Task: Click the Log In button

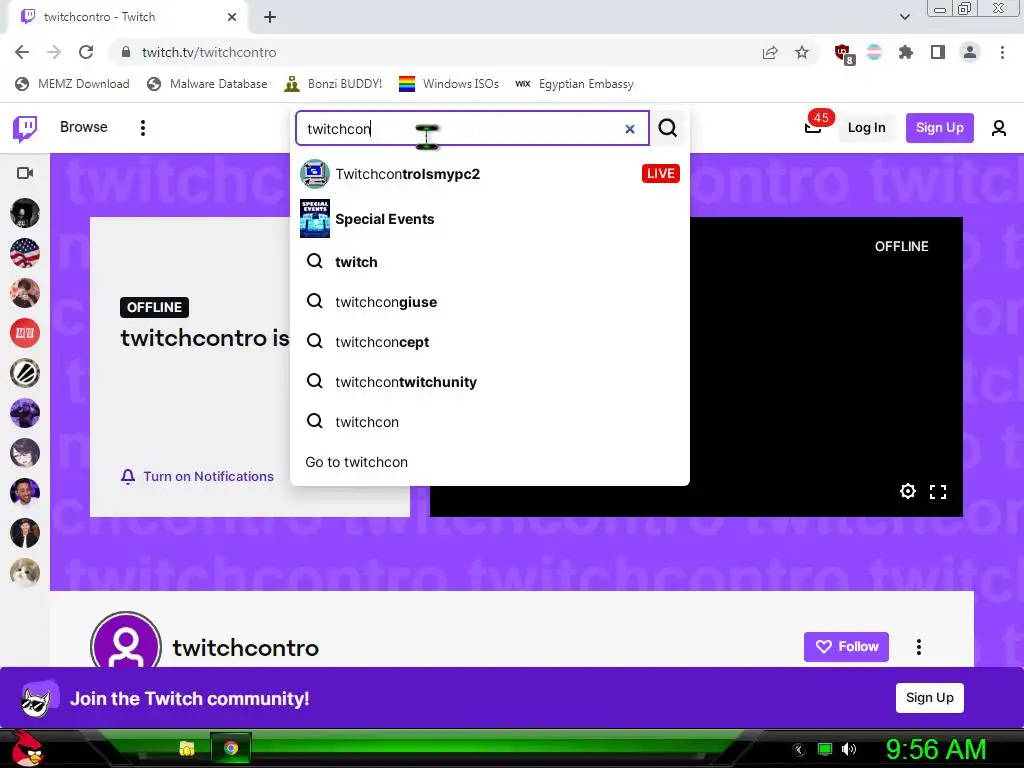Action: (x=866, y=127)
